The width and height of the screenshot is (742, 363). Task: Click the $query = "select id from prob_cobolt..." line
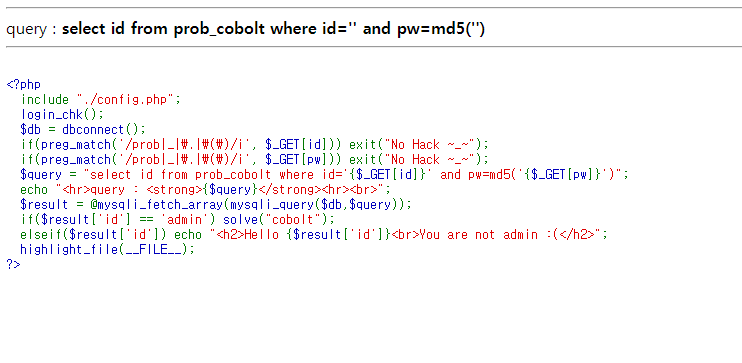coord(325,175)
